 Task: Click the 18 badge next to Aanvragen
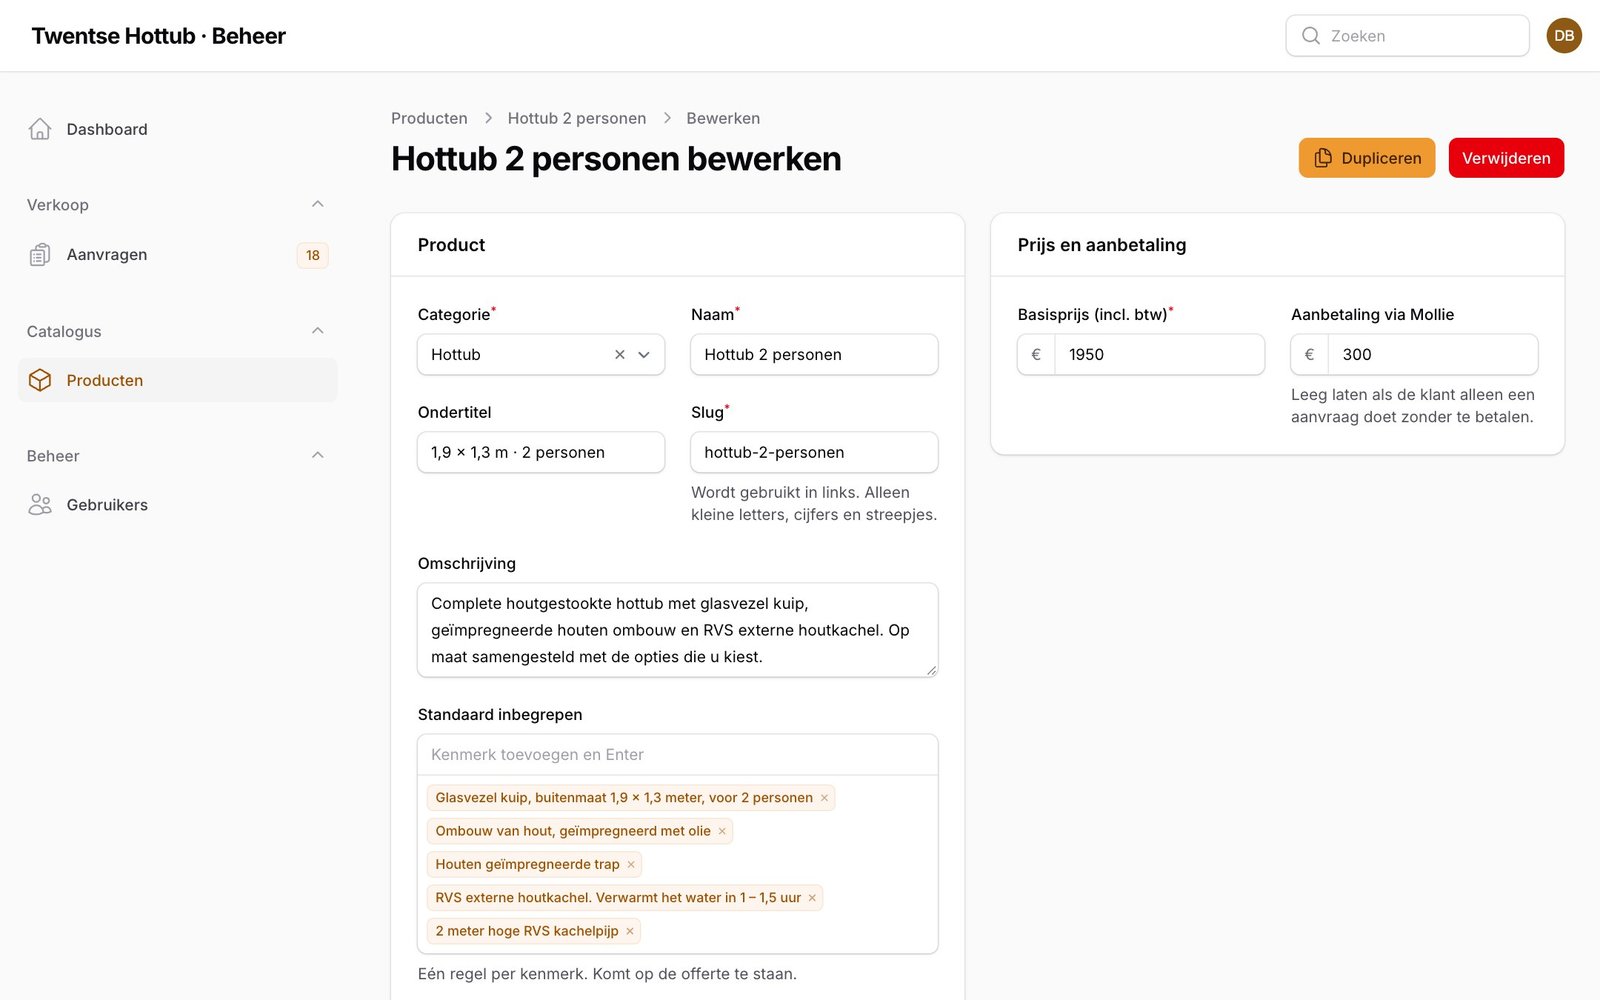(313, 255)
